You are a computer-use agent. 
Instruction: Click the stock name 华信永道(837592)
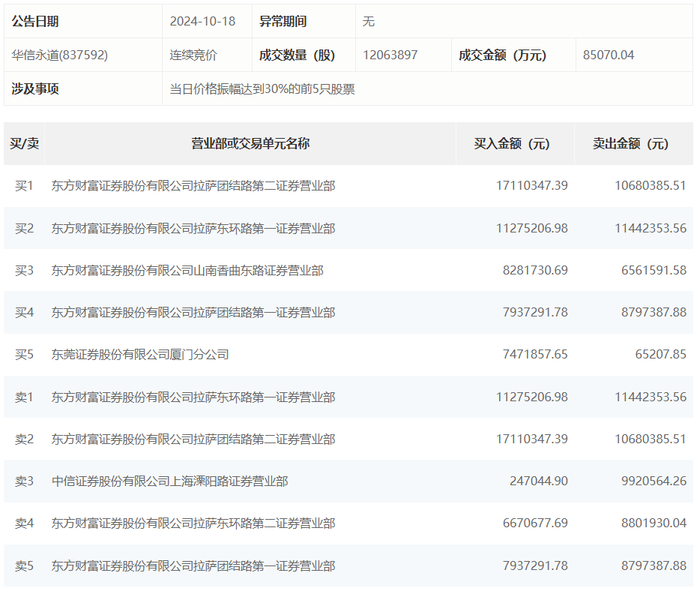(x=60, y=55)
